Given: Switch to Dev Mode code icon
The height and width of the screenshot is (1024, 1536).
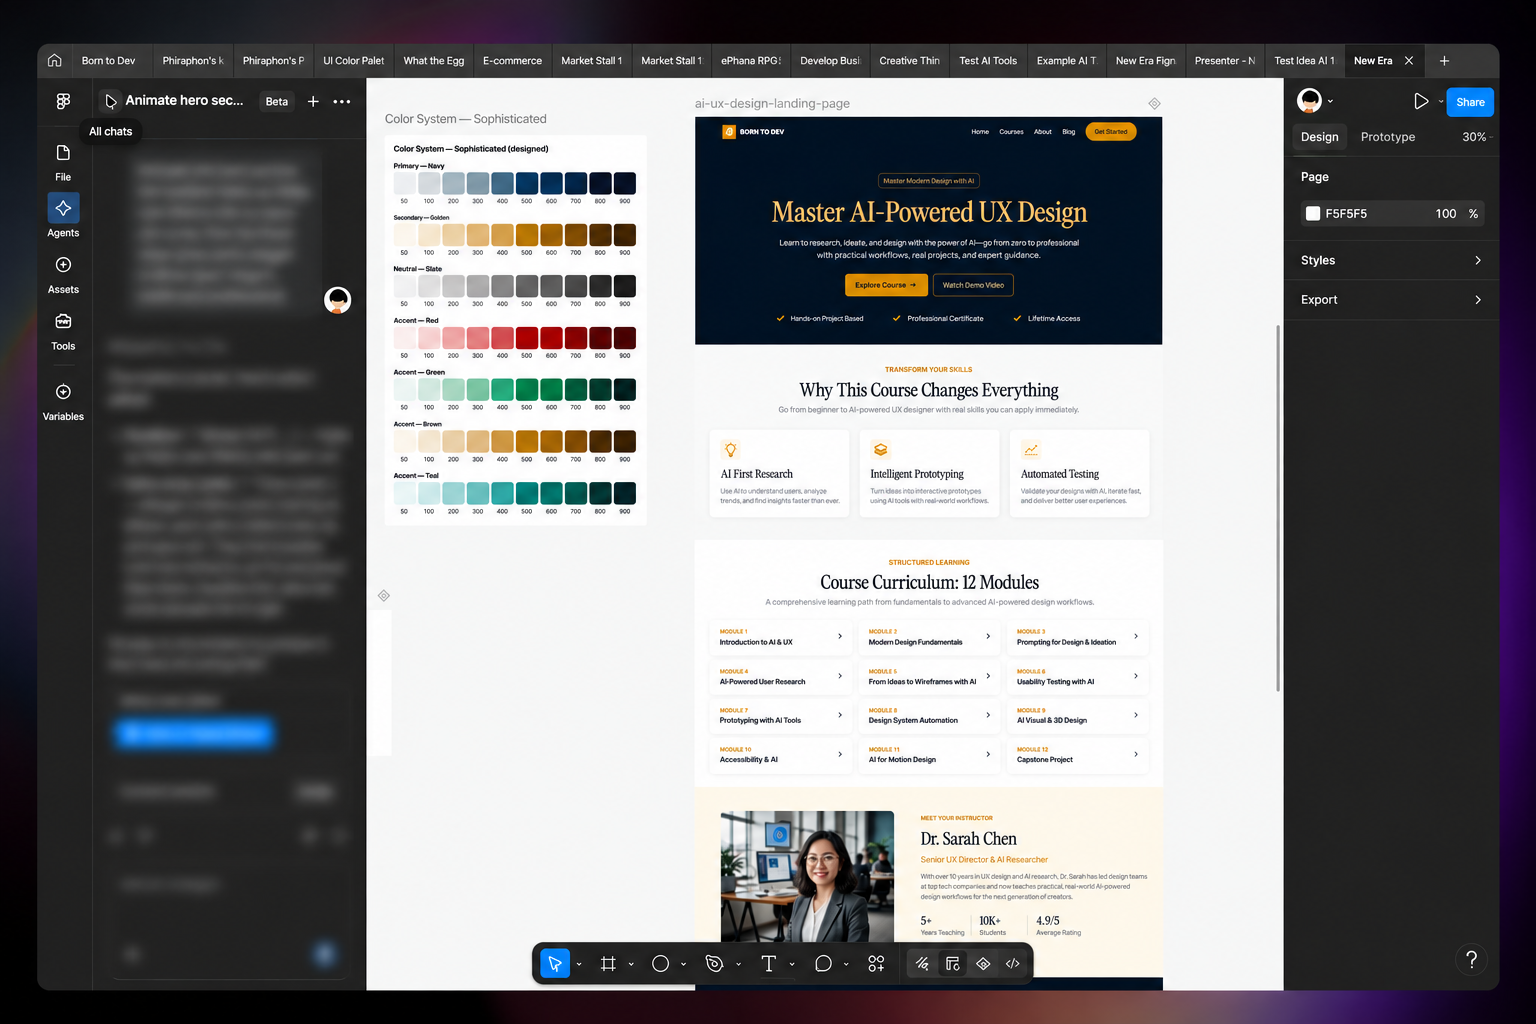Looking at the screenshot, I should [1013, 963].
